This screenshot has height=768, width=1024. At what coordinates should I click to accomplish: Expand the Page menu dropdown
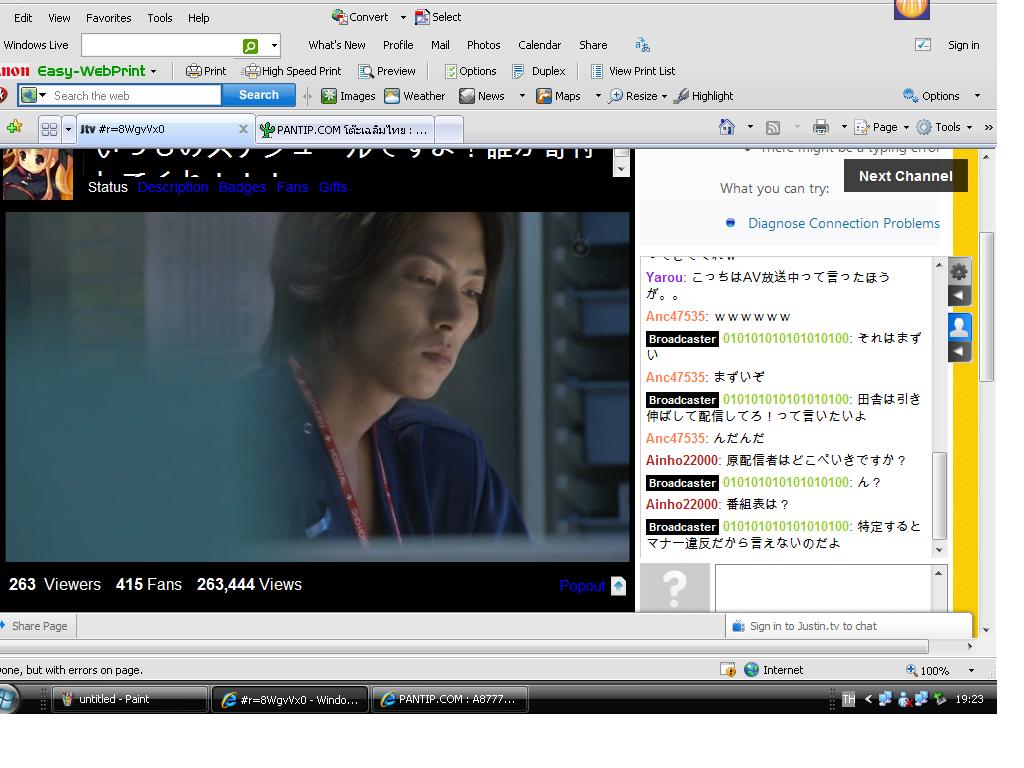(906, 127)
